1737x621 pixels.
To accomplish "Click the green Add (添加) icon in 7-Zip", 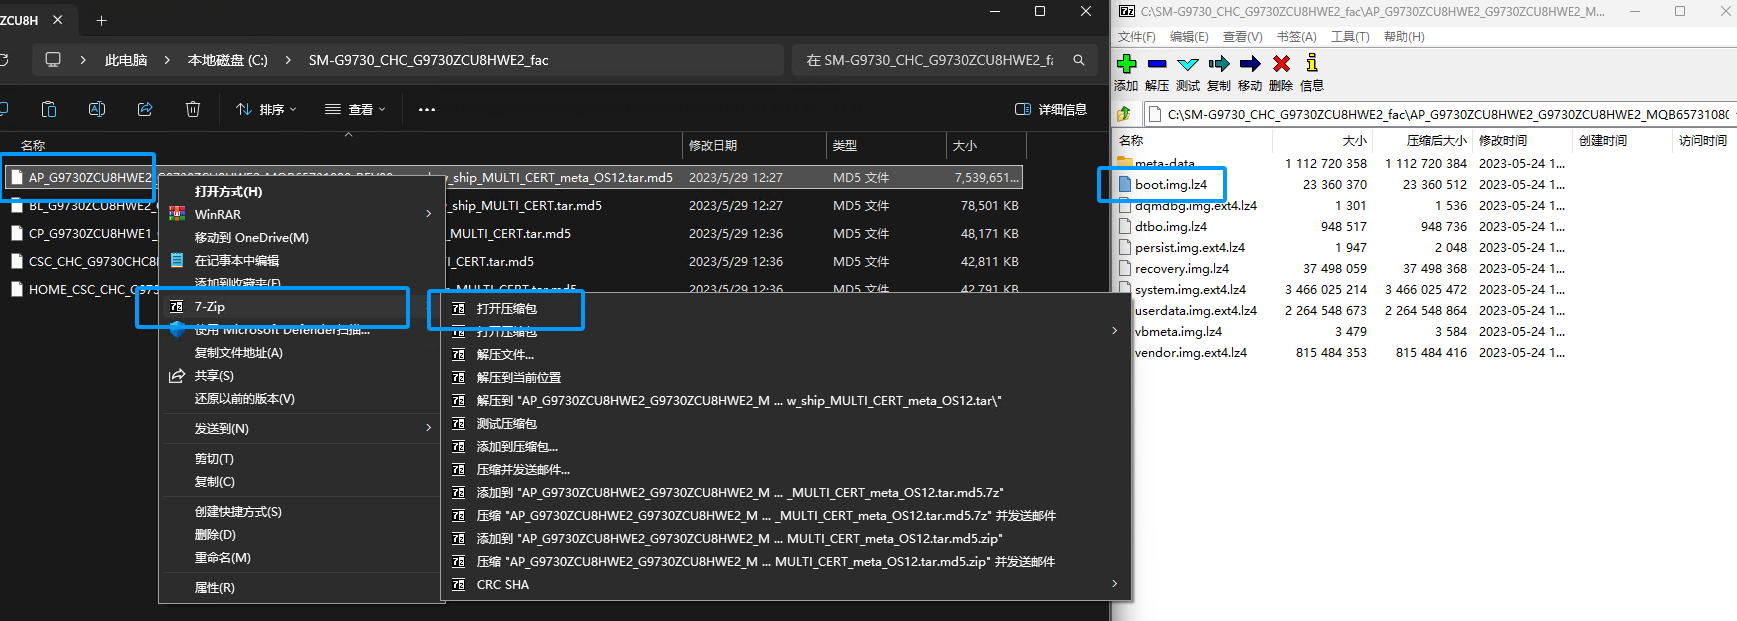I will (x=1127, y=64).
